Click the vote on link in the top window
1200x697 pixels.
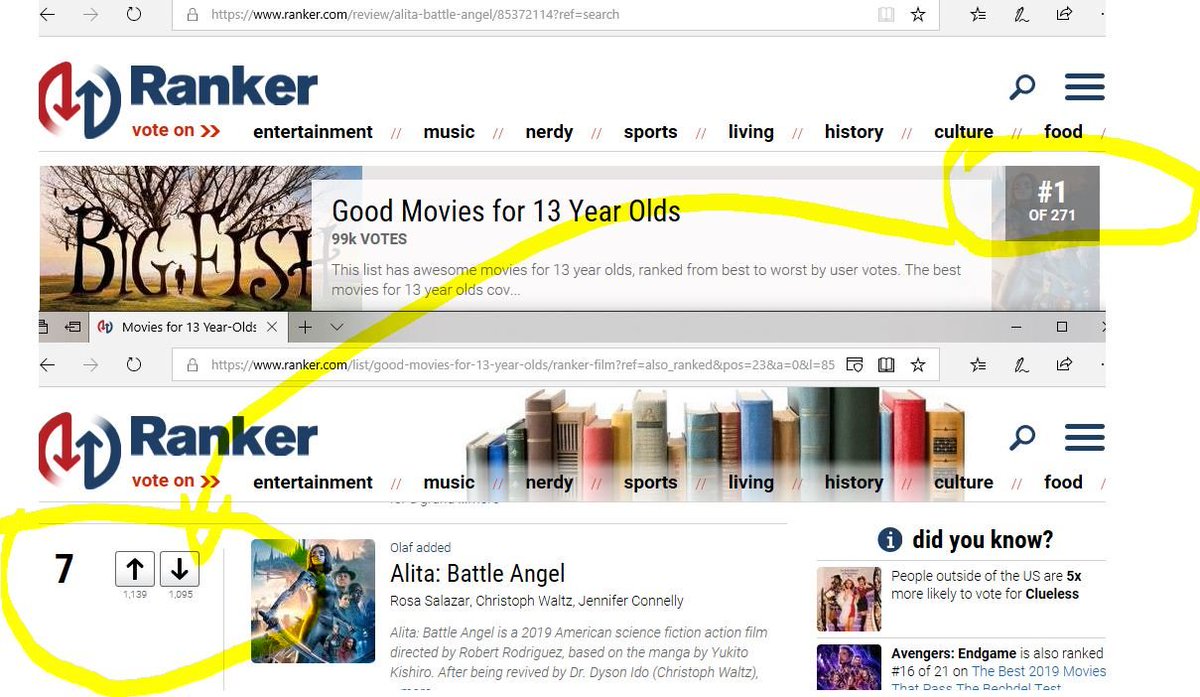point(176,131)
